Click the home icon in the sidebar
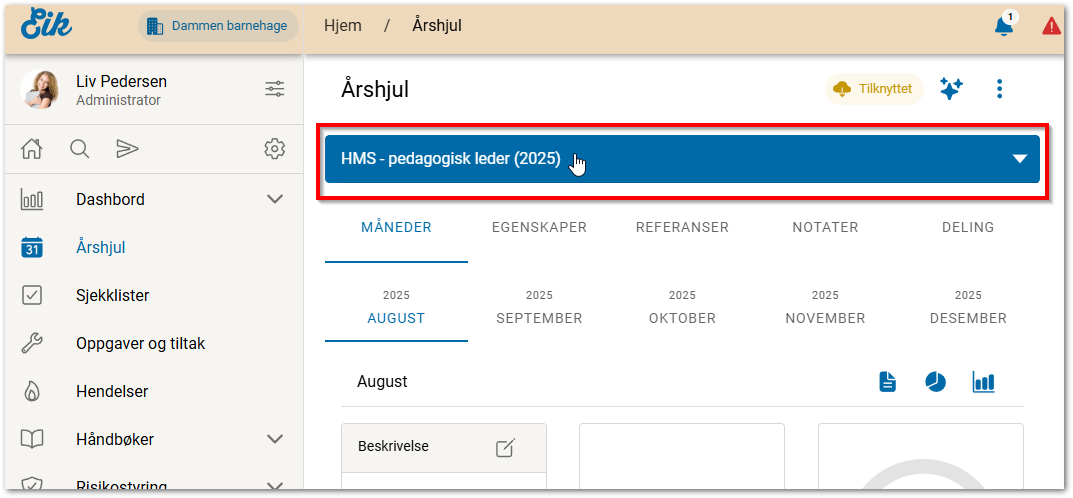Viewport: 1073px width, 498px height. pos(32,149)
